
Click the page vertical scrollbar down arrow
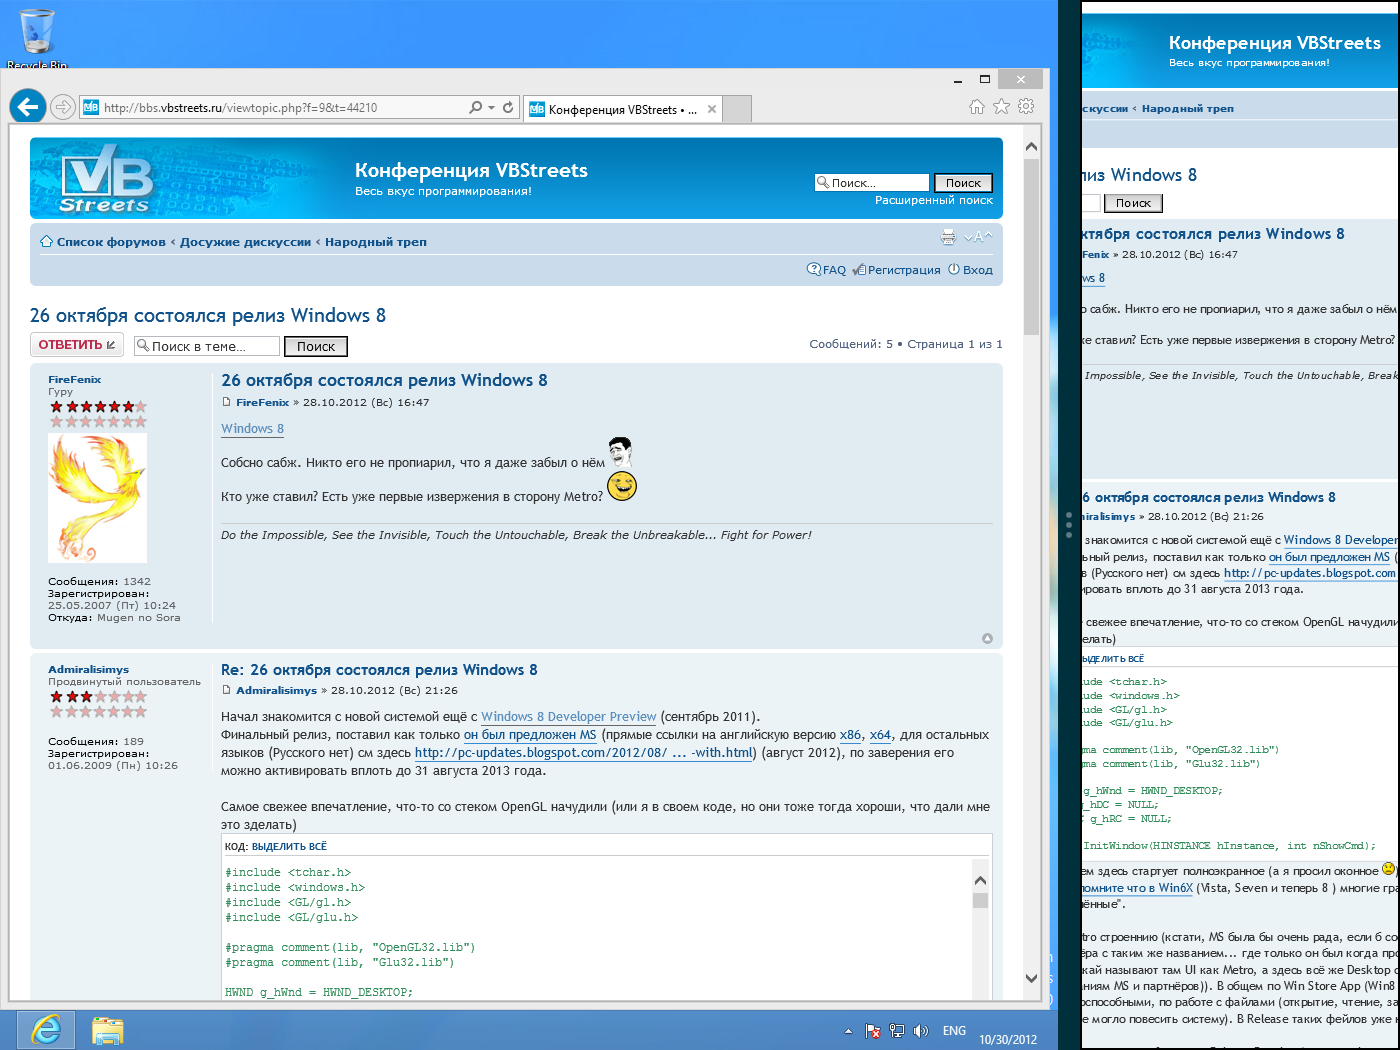pos(1031,978)
